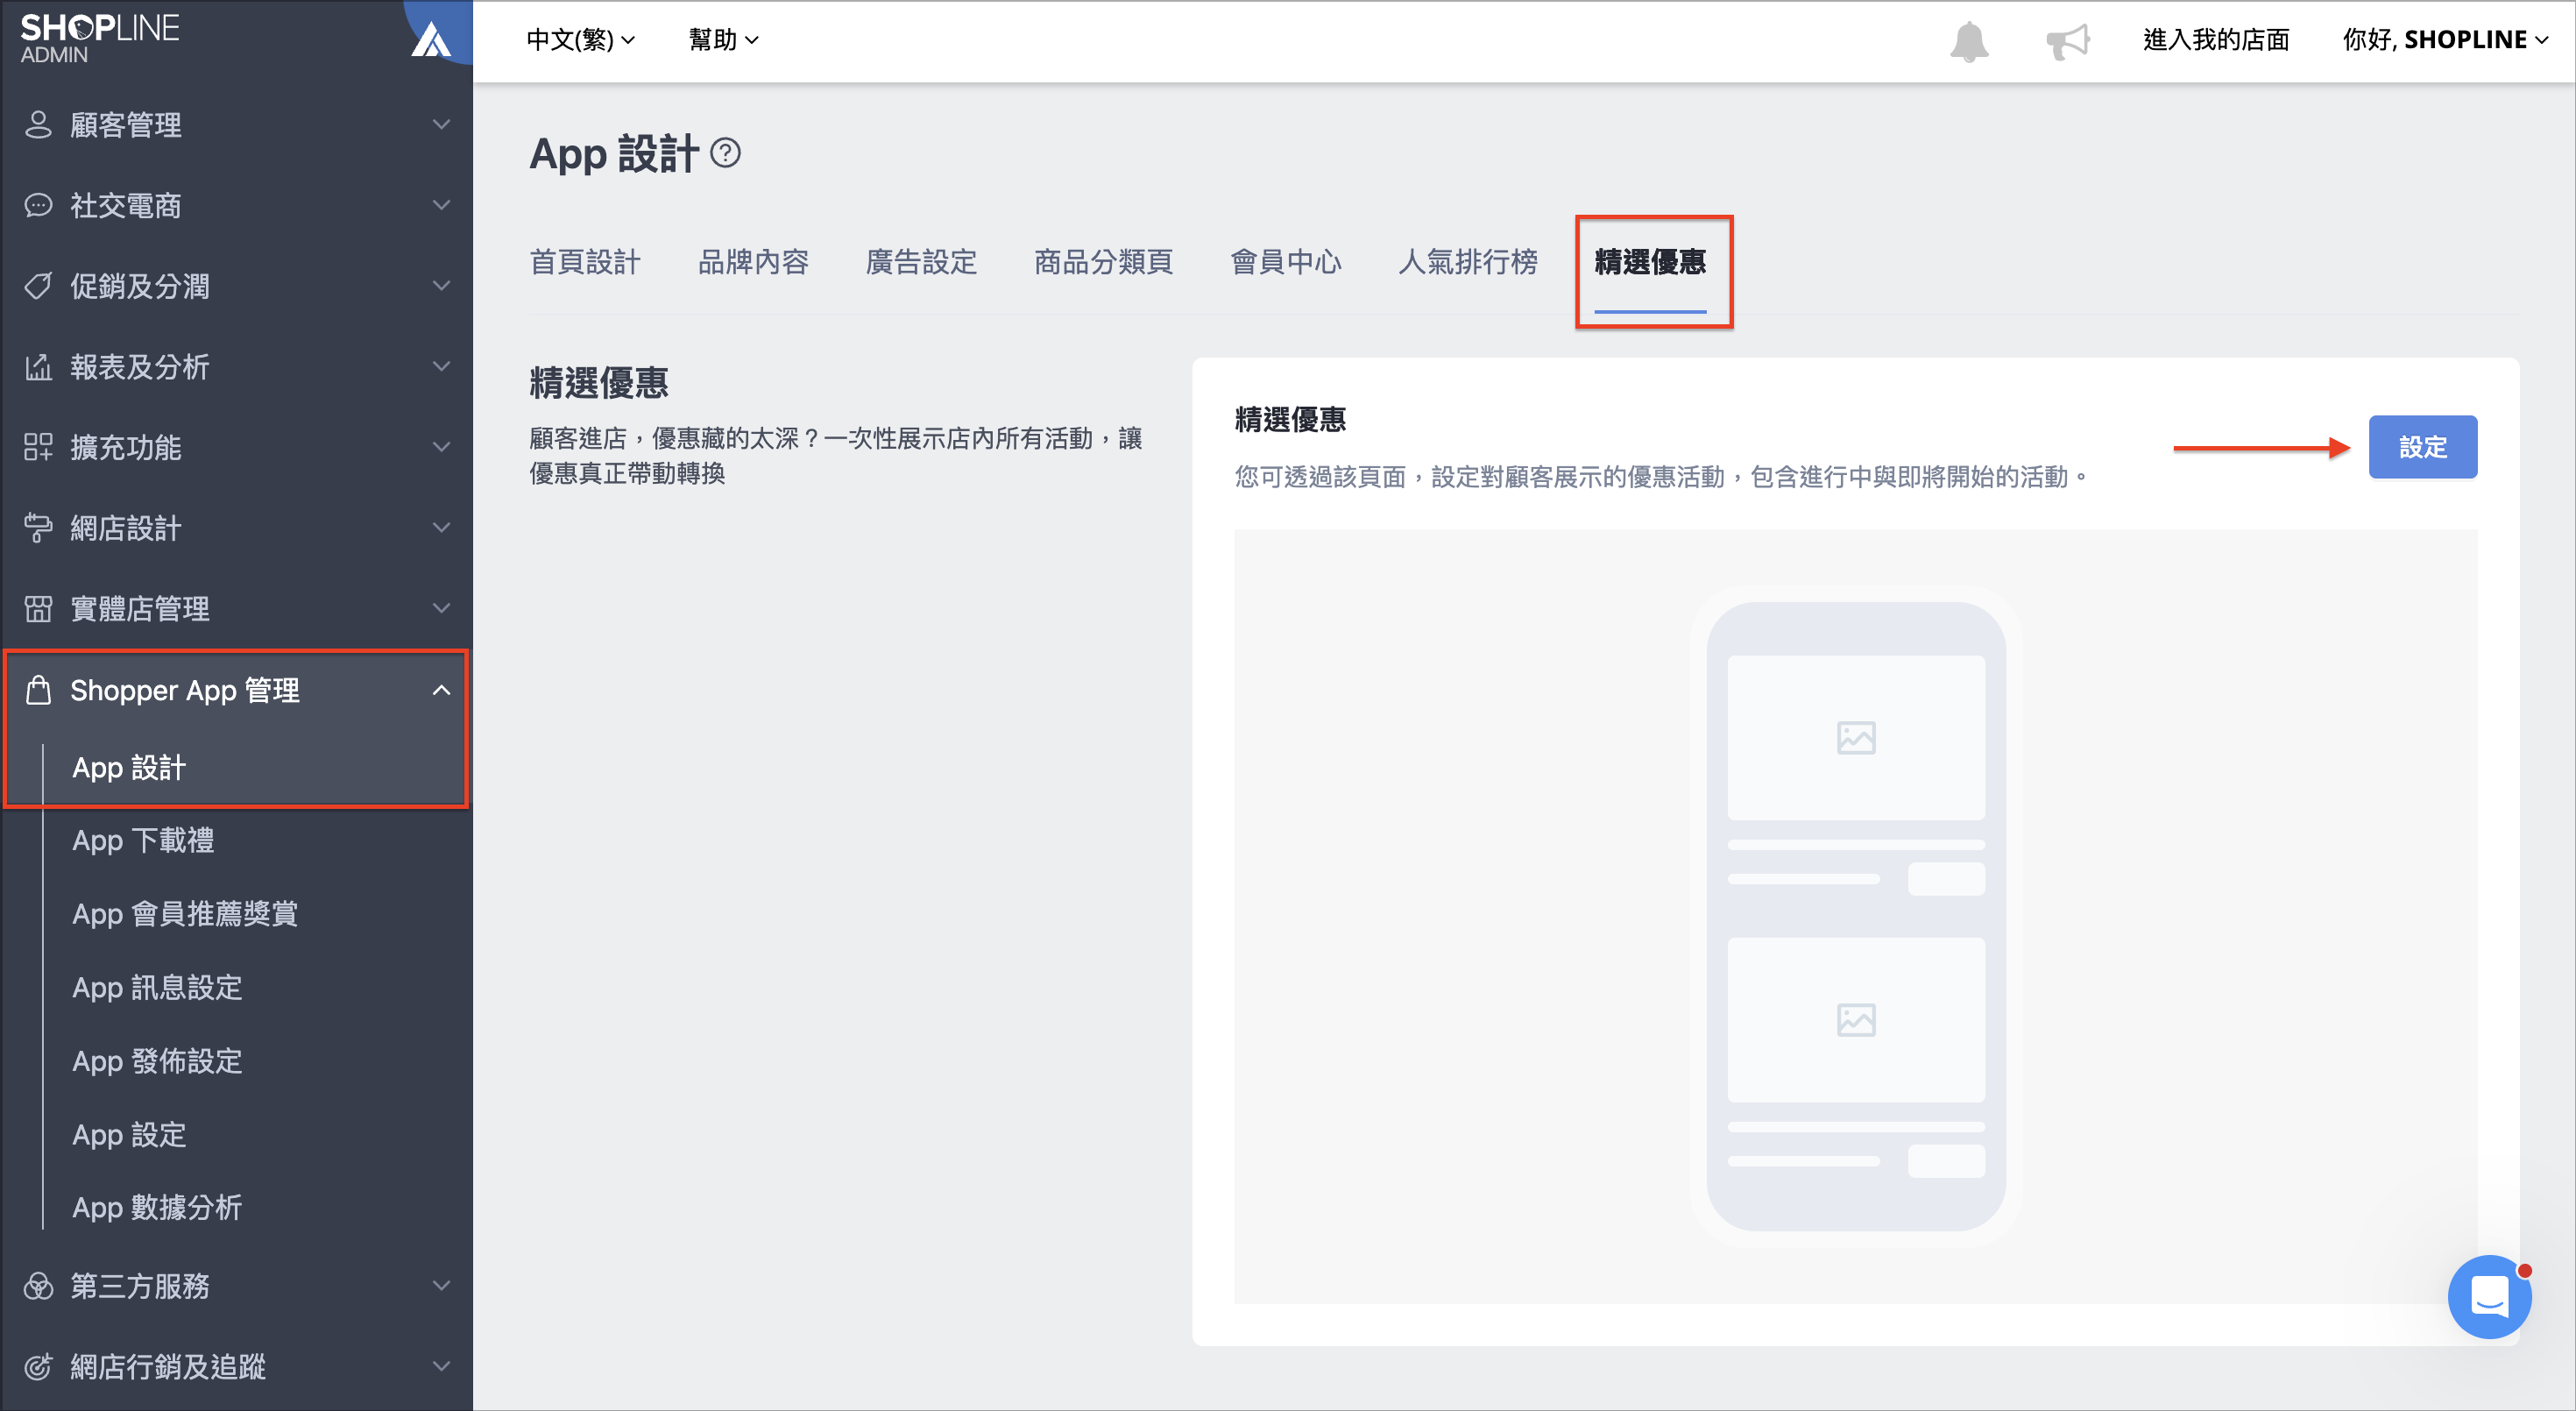2576x1411 pixels.
Task: Open the 幫助 help dropdown
Action: (x=723, y=40)
